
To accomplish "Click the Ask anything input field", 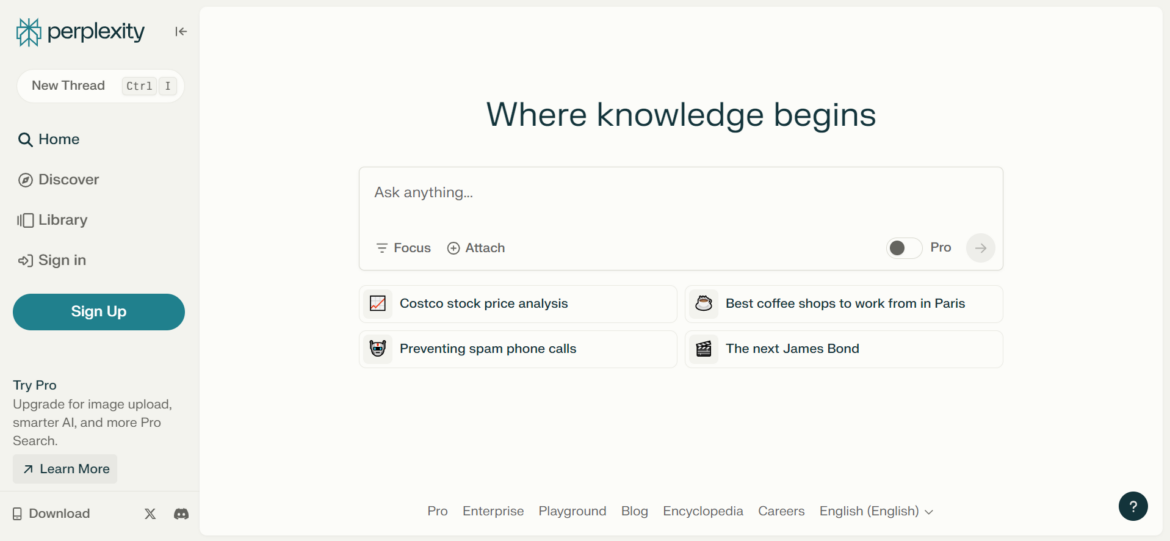I will (x=680, y=193).
